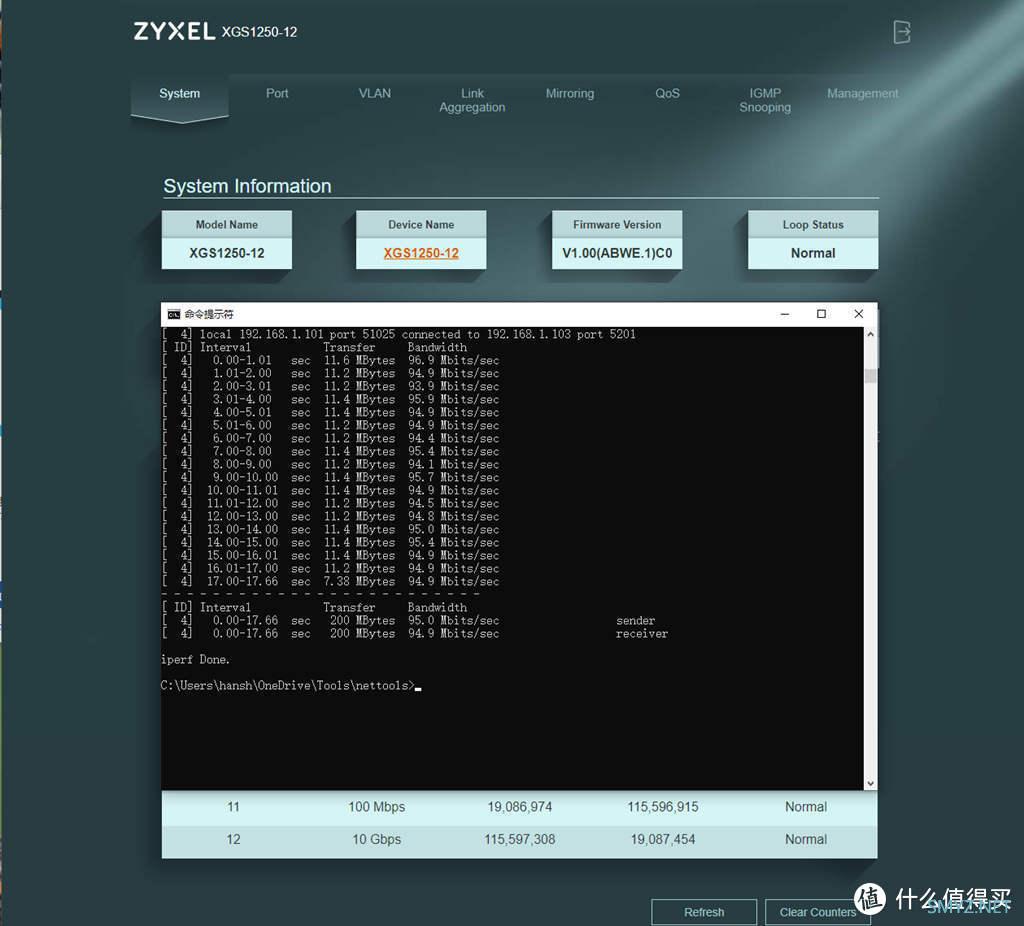Screen dimensions: 1024x926
Task: Click the console scrollbar down arrow
Action: pyautogui.click(x=871, y=783)
